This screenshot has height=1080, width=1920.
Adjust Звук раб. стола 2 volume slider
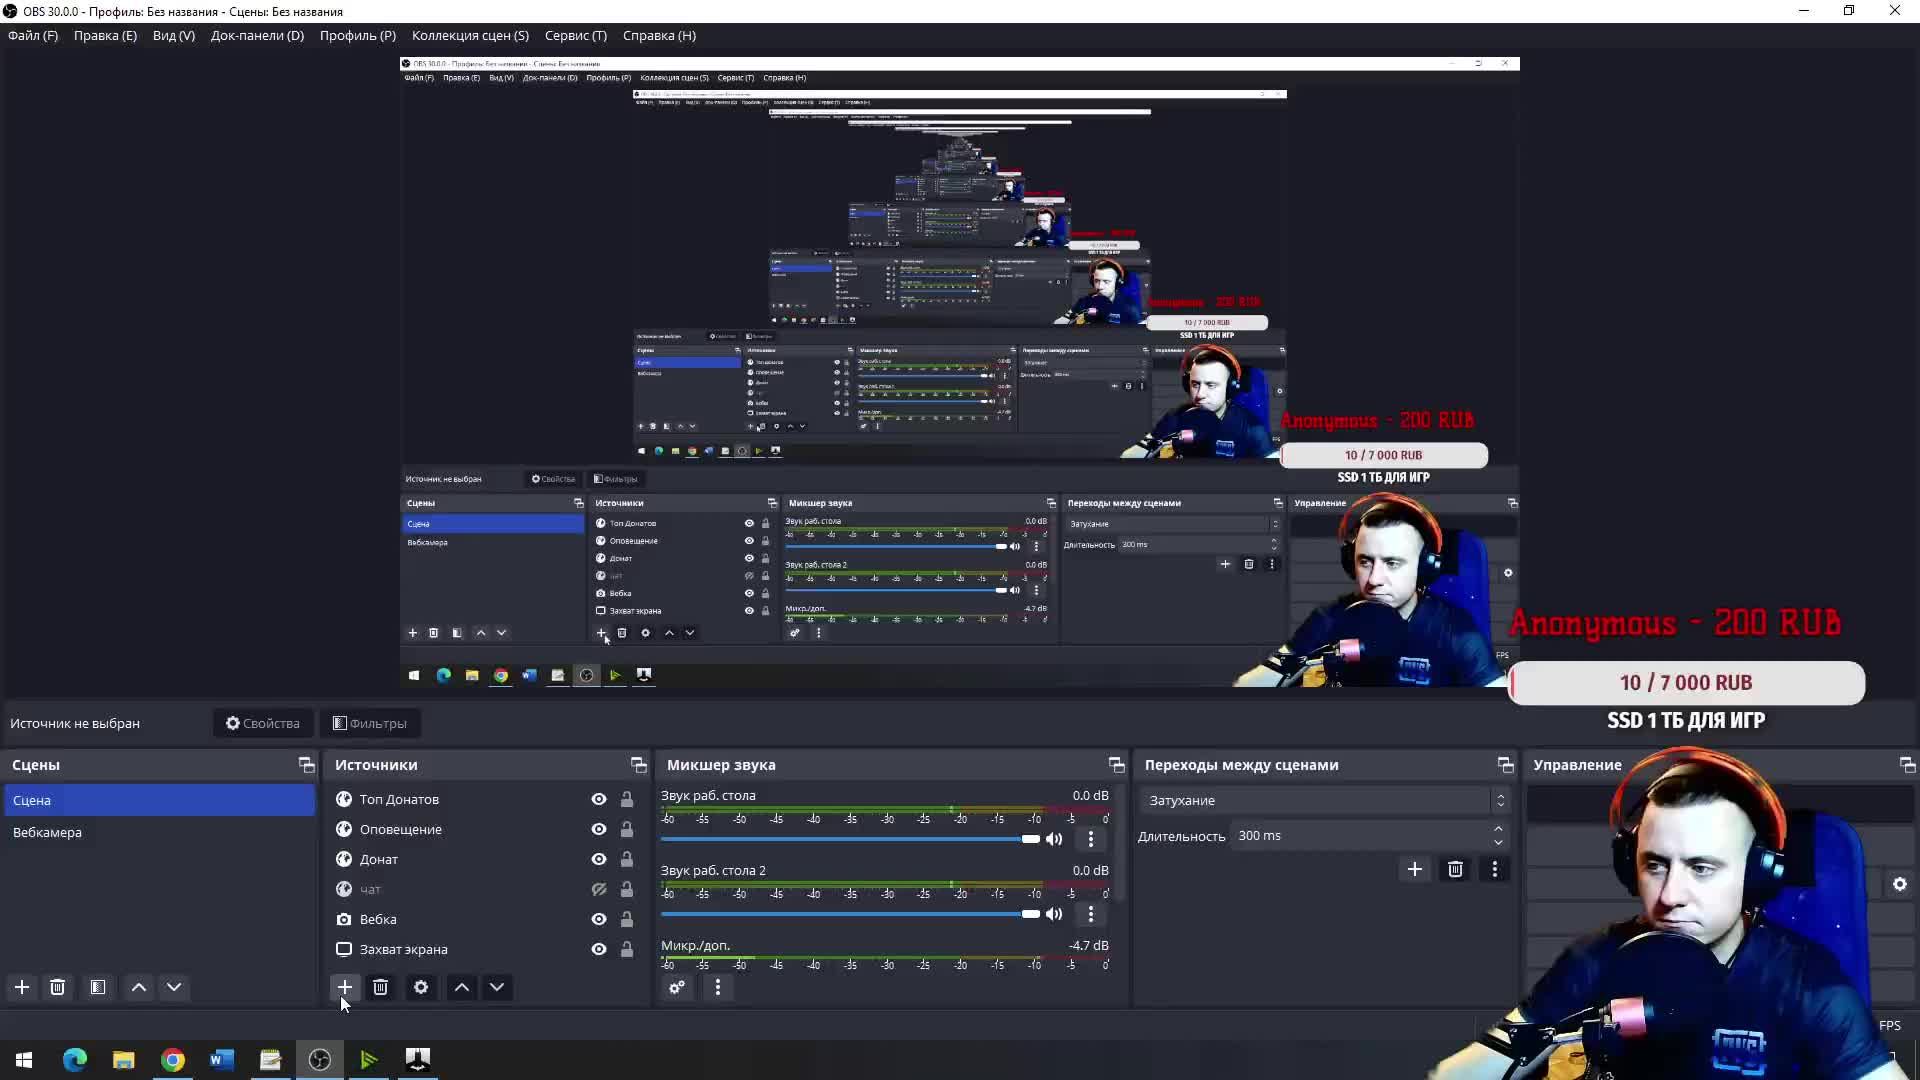tap(851, 914)
